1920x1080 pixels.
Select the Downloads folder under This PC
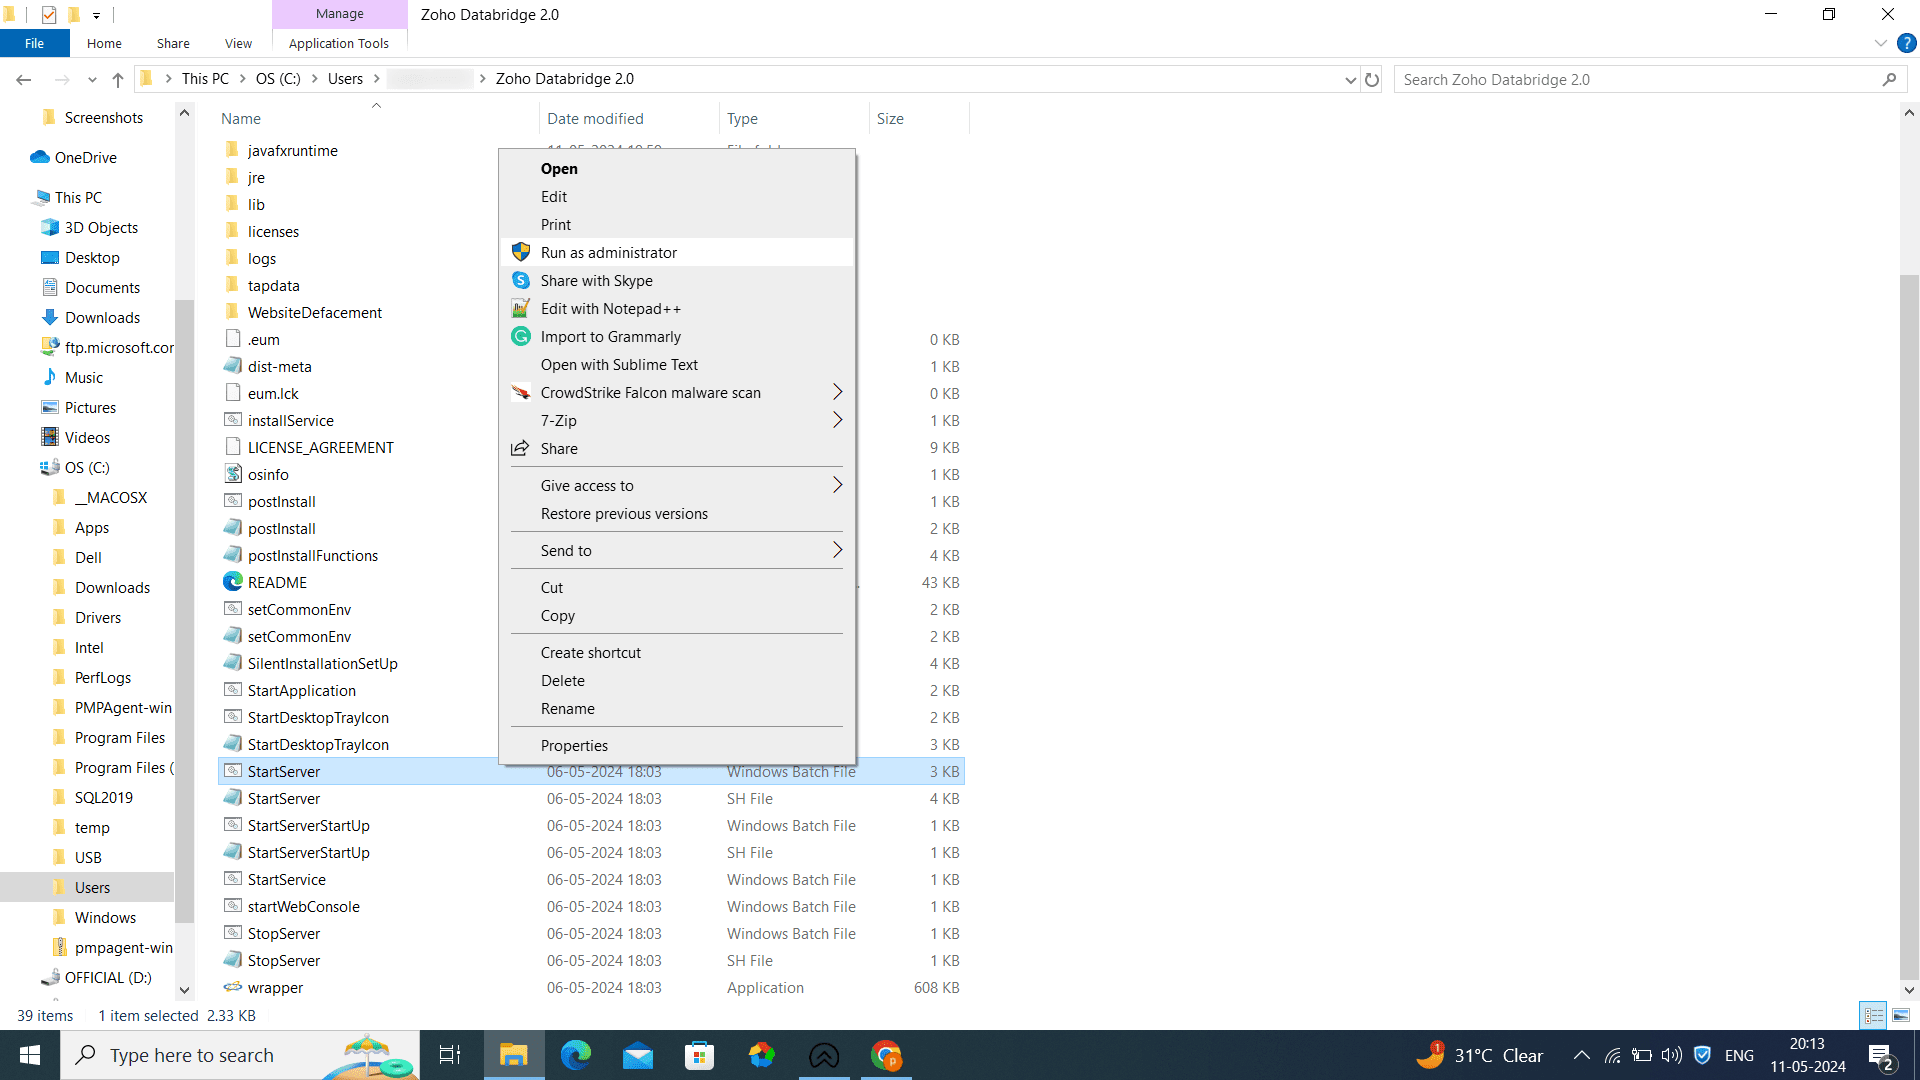coord(102,317)
